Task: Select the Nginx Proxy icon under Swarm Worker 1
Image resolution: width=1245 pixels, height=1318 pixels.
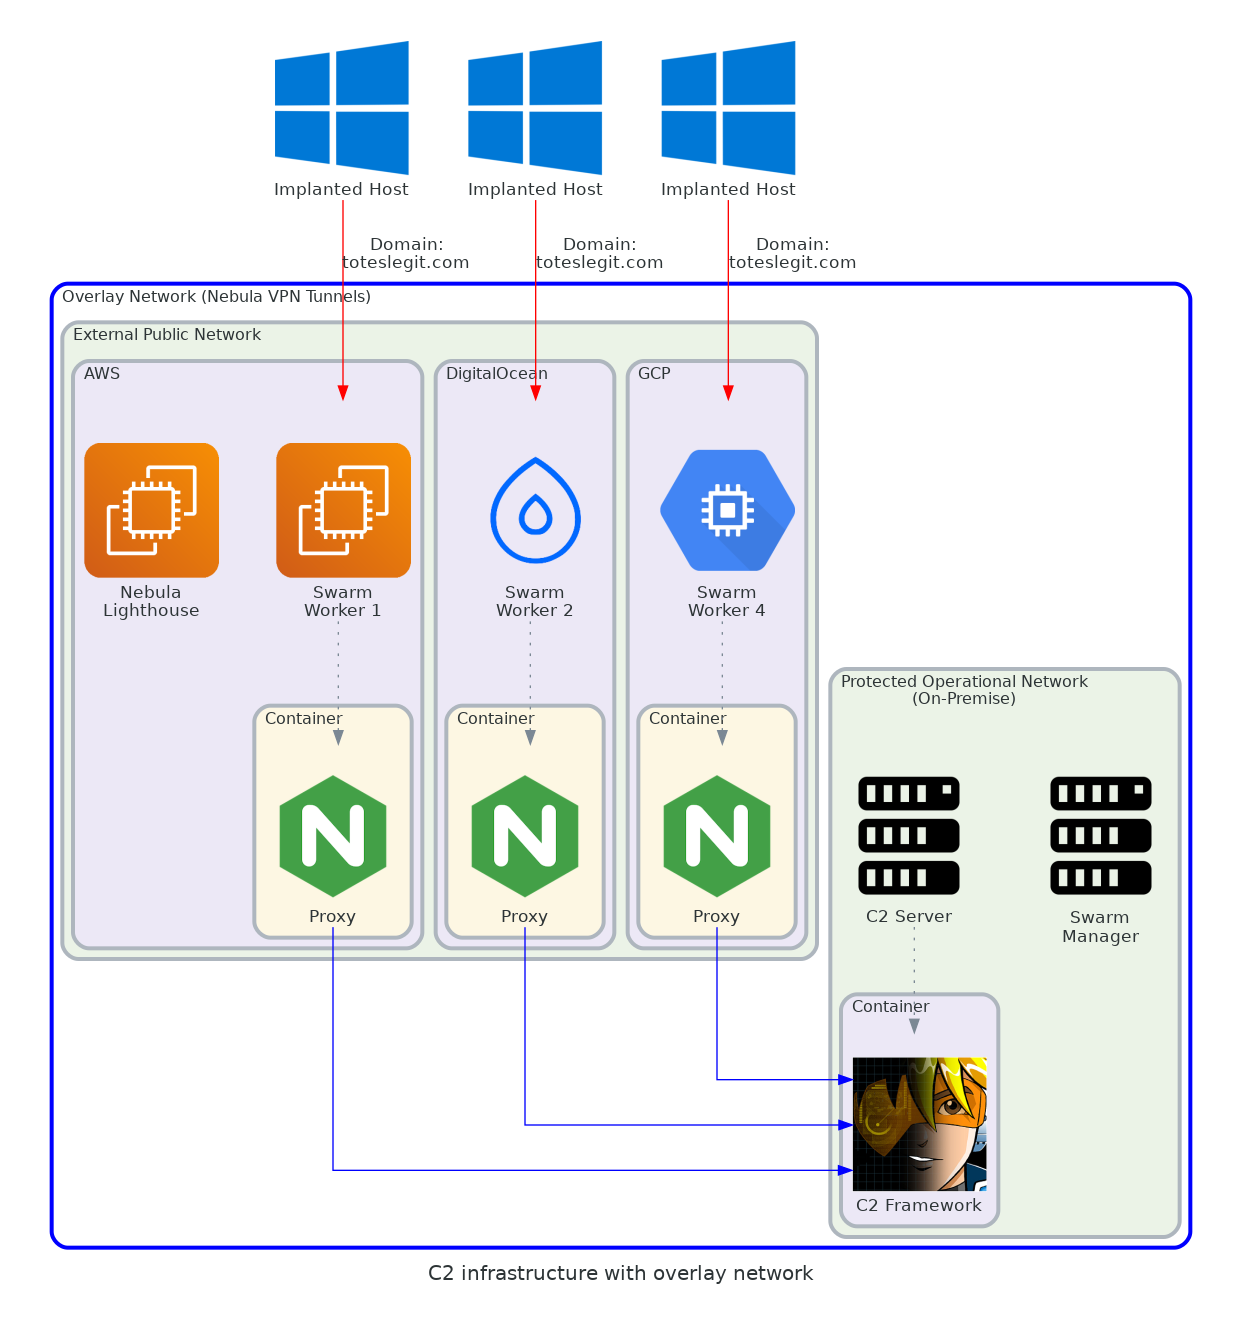Action: click(333, 836)
